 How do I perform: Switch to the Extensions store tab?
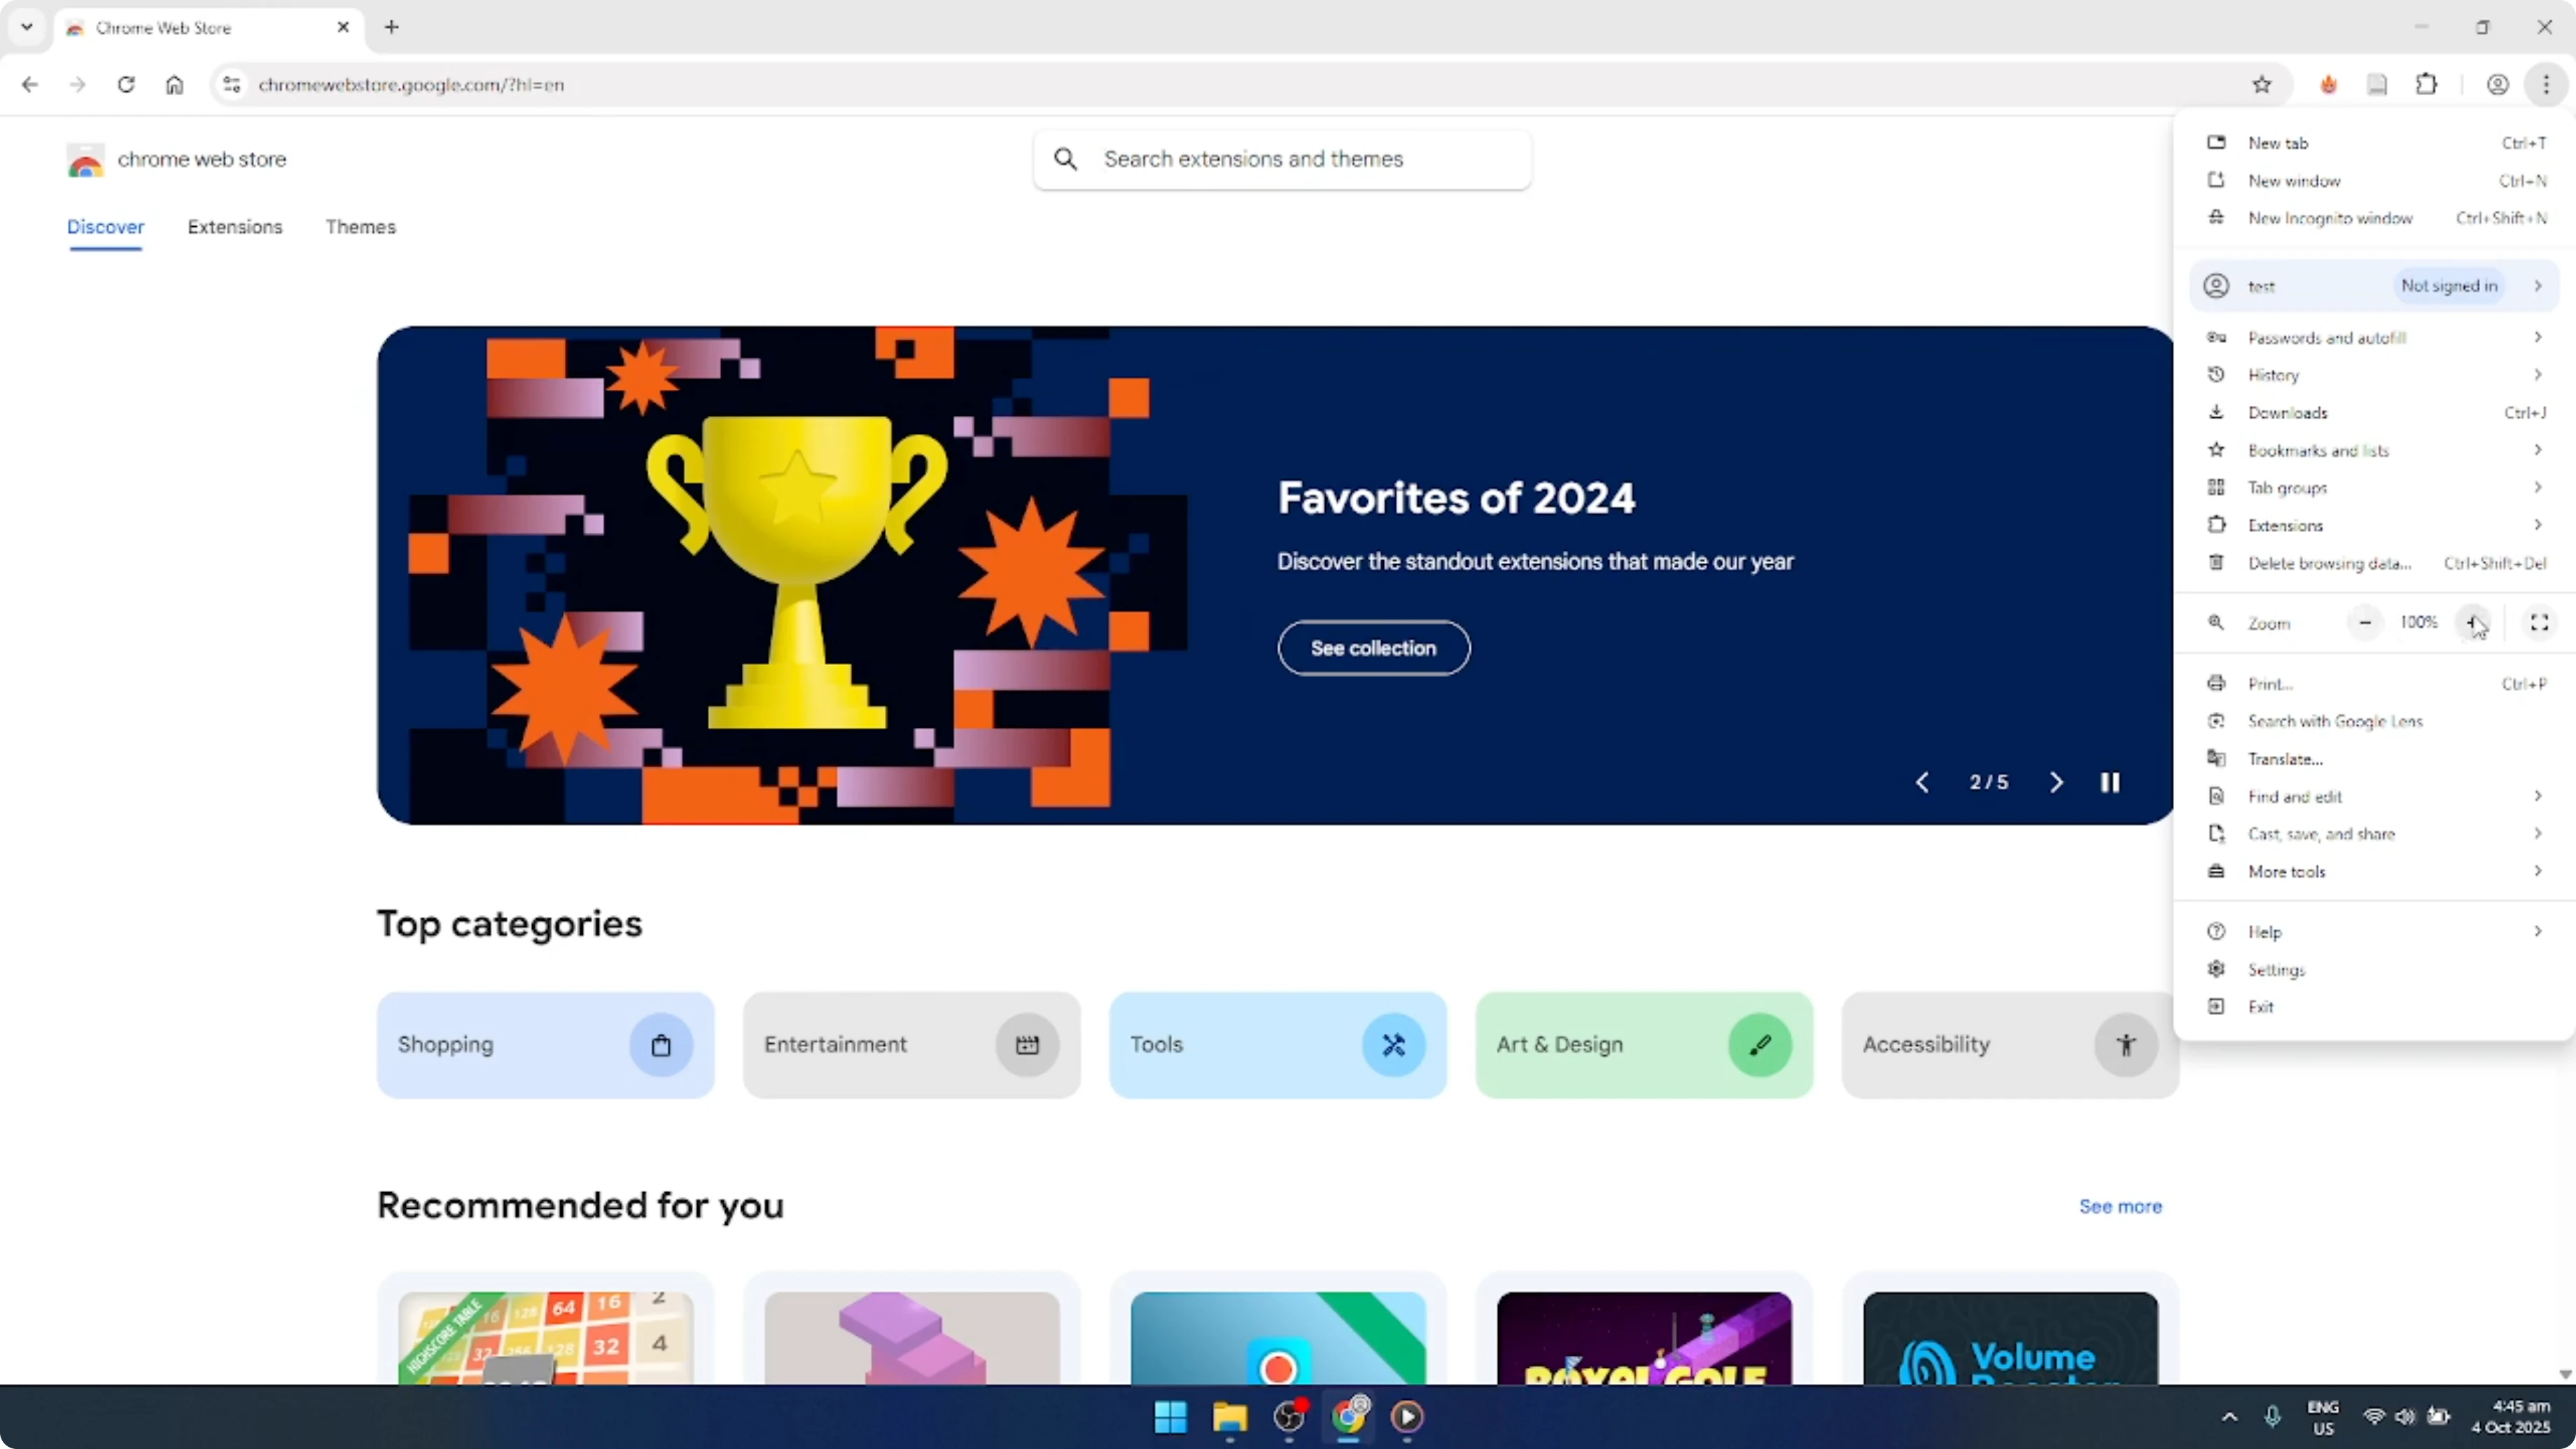point(235,227)
